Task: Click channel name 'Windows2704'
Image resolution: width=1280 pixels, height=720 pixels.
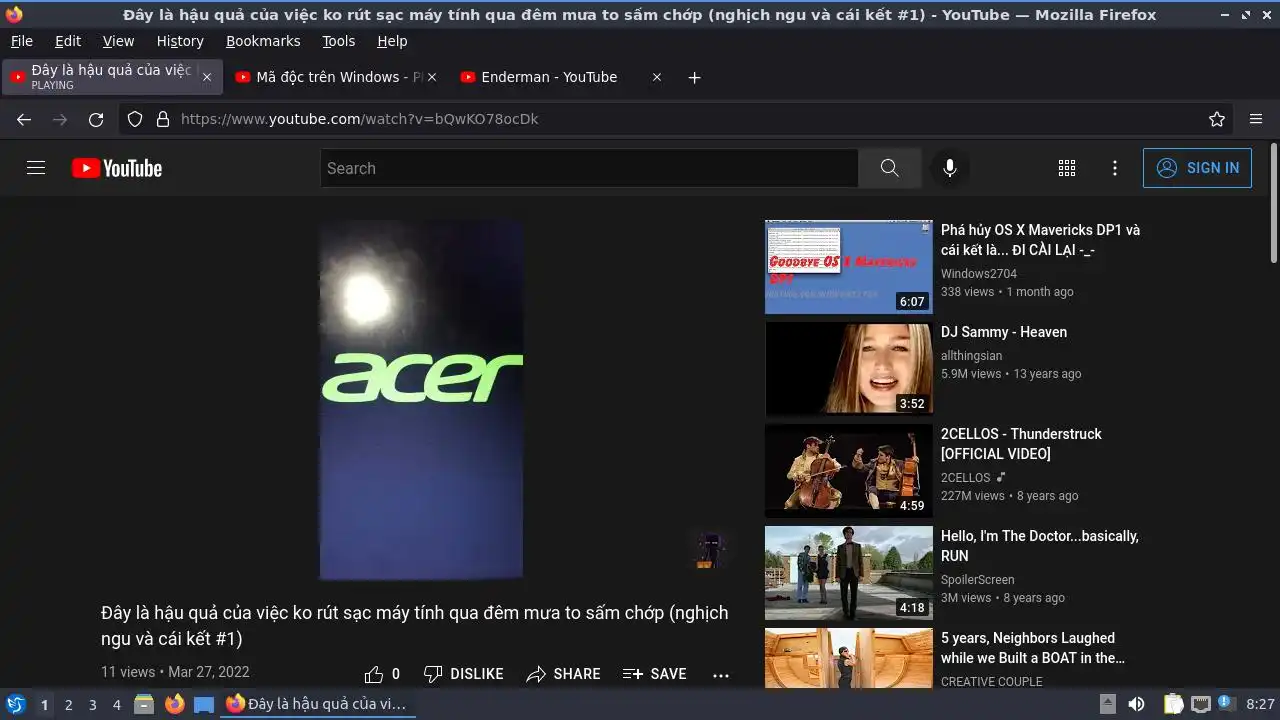Action: point(979,274)
